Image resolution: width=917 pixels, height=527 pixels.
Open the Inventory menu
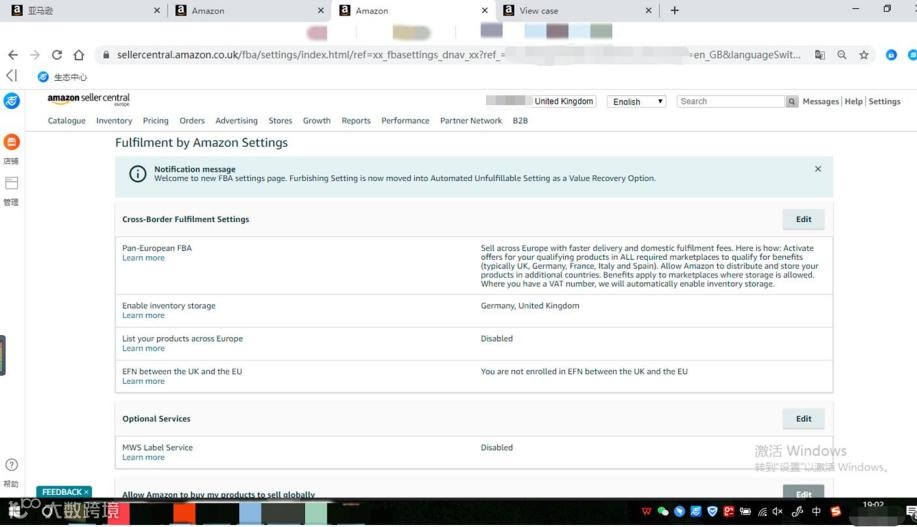114,120
